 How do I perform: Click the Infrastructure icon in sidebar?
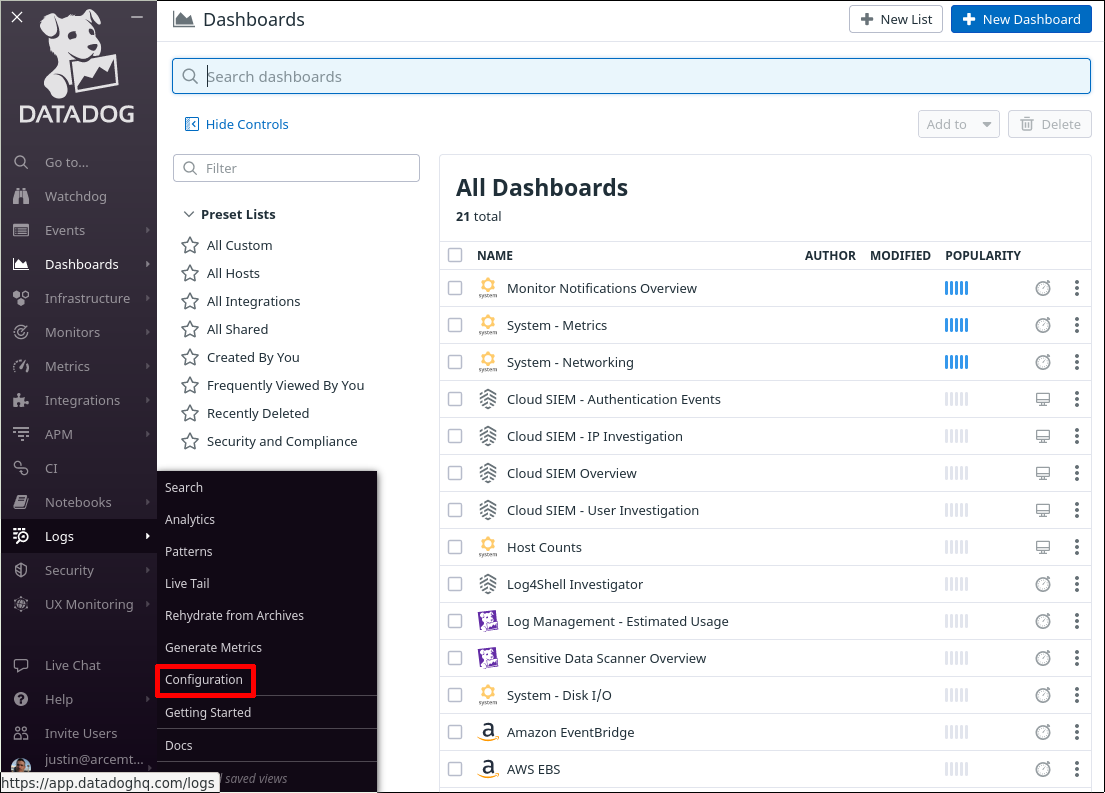point(21,298)
